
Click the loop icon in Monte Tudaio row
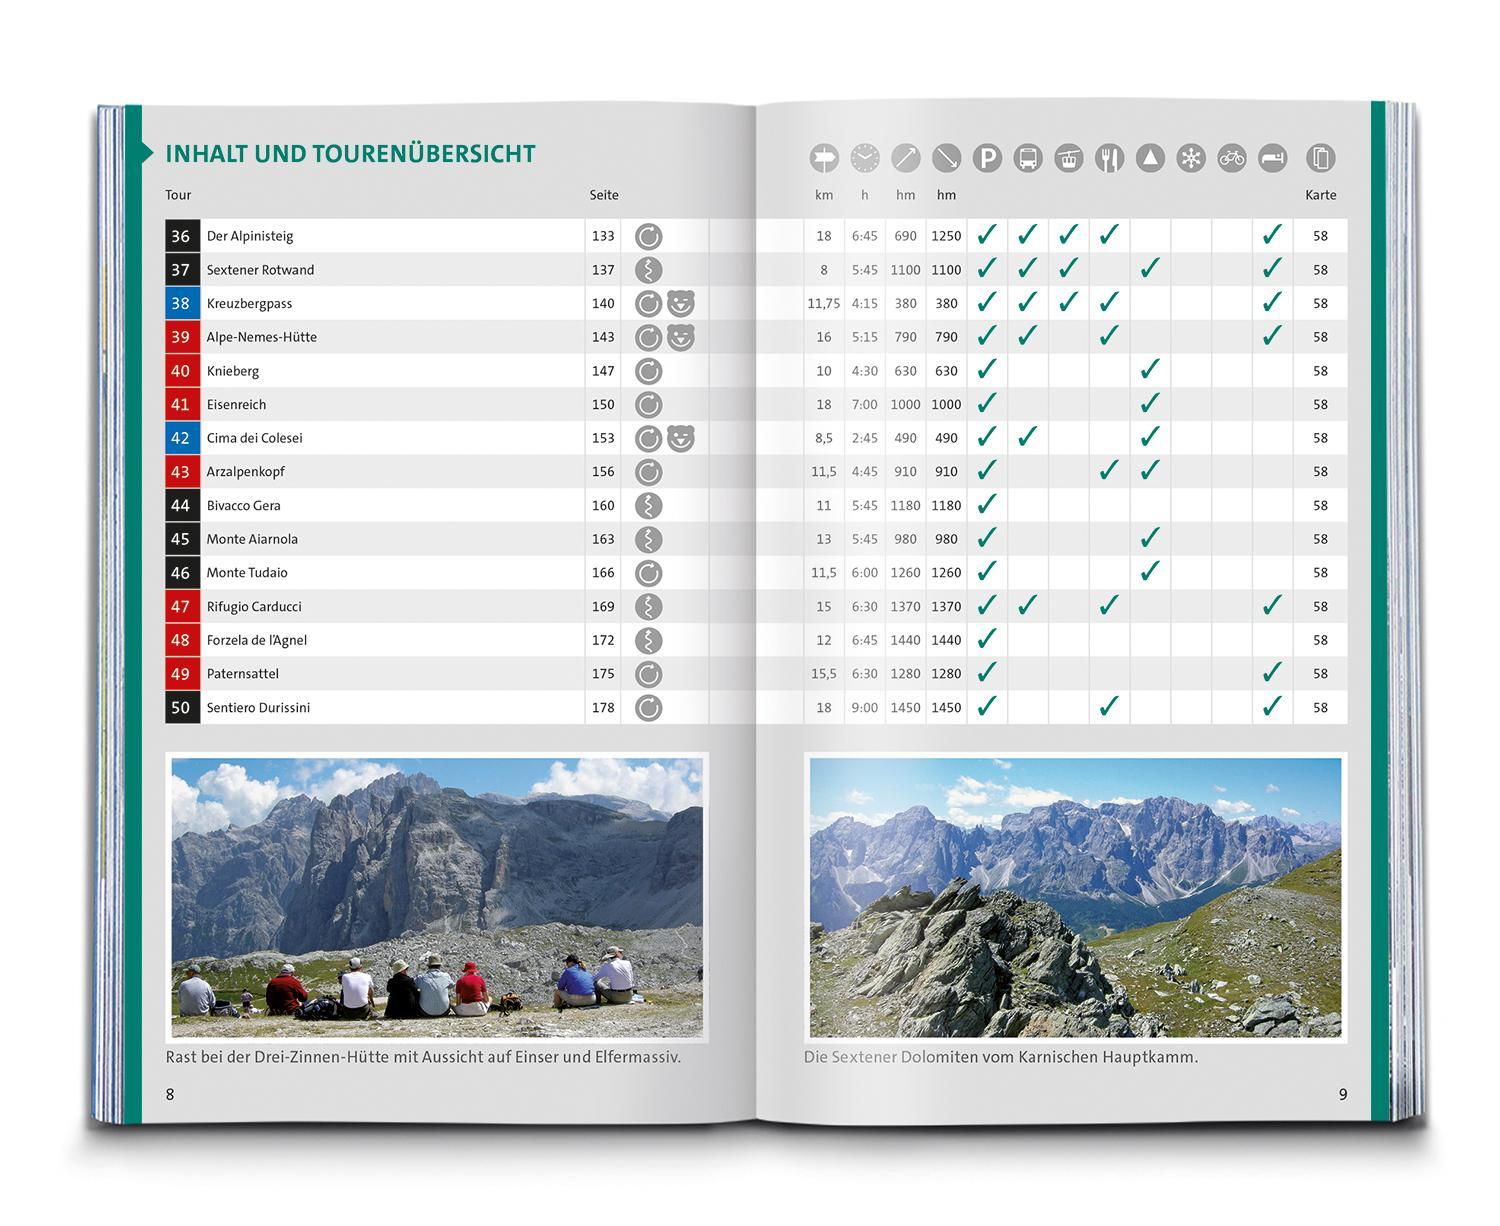(x=649, y=573)
